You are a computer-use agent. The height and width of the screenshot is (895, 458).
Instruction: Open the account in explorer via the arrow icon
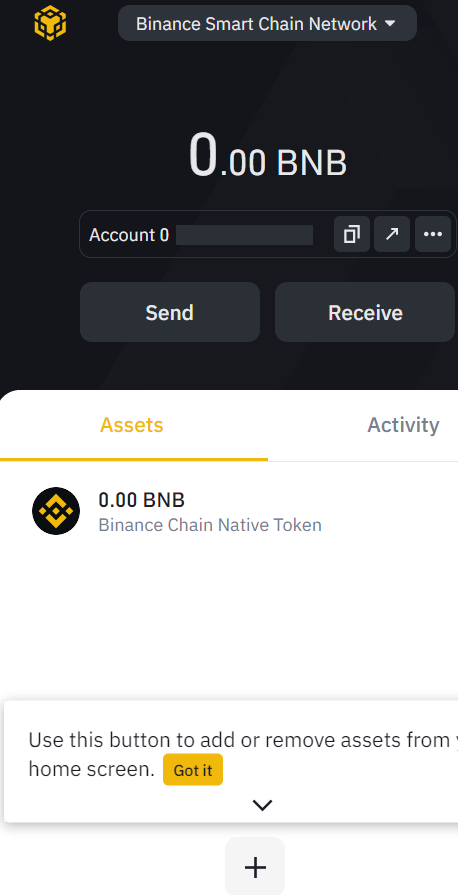[x=392, y=234]
